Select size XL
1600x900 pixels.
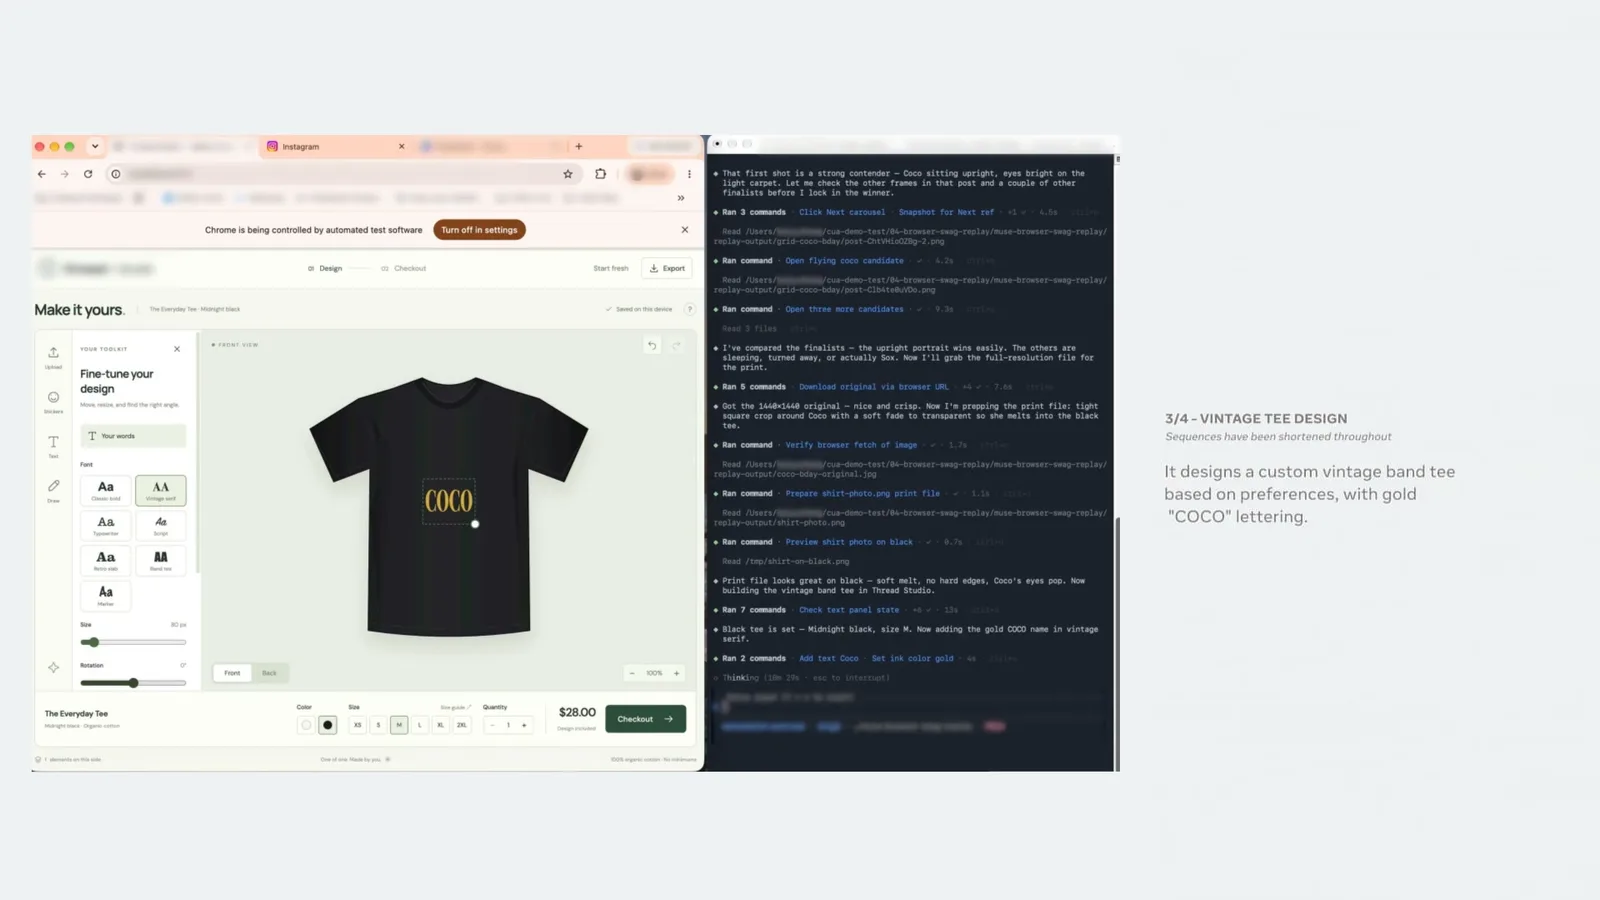[440, 725]
